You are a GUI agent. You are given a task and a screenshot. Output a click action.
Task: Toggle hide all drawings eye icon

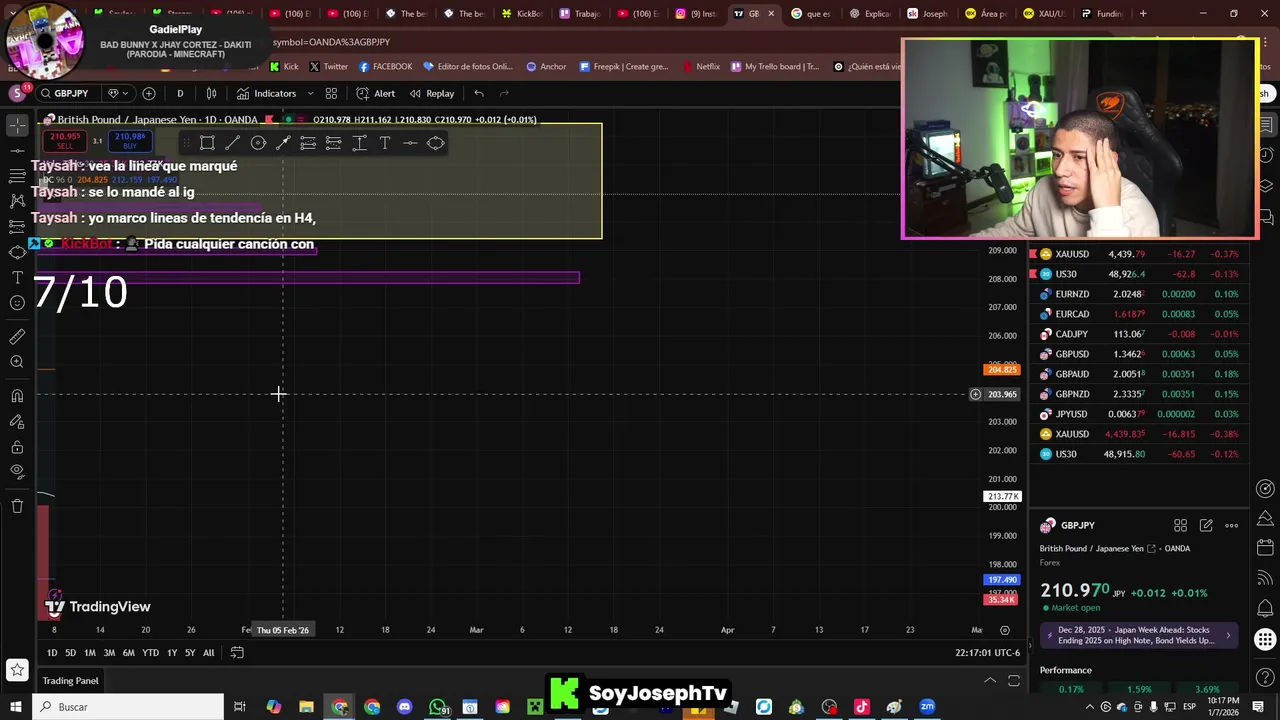tap(17, 472)
